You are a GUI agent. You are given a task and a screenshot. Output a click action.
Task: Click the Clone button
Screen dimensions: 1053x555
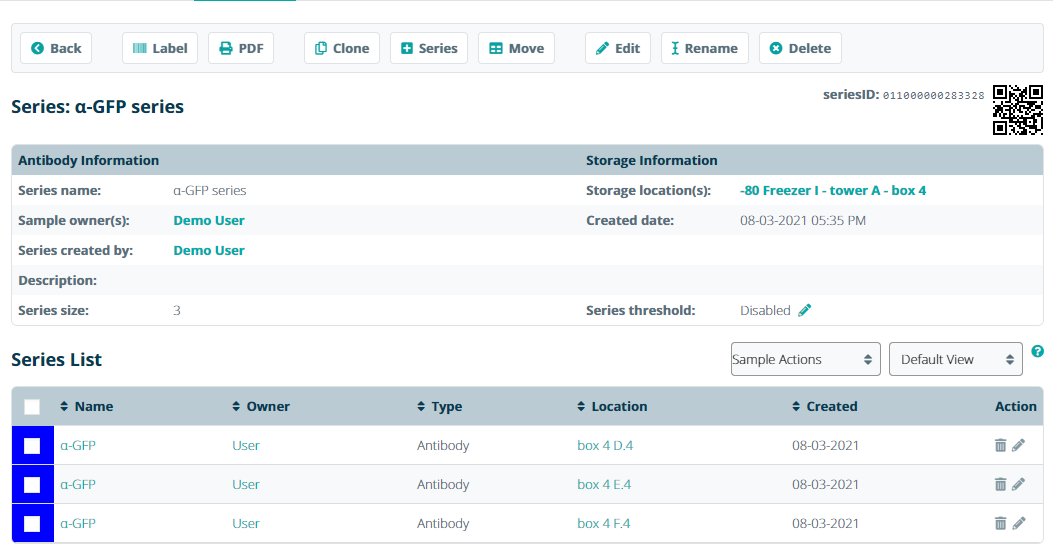[342, 48]
